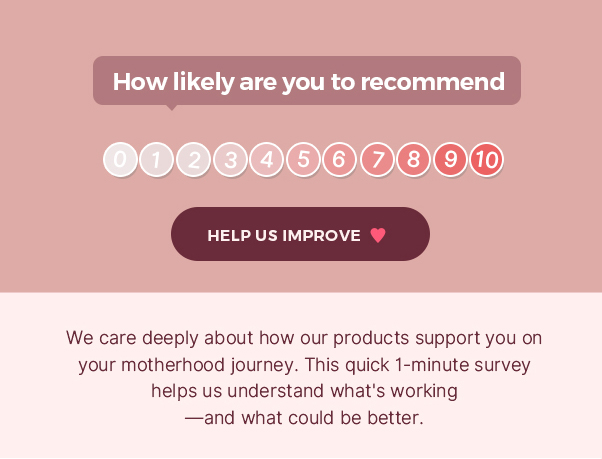Click 'helps us understand what's working' line

tap(304, 391)
